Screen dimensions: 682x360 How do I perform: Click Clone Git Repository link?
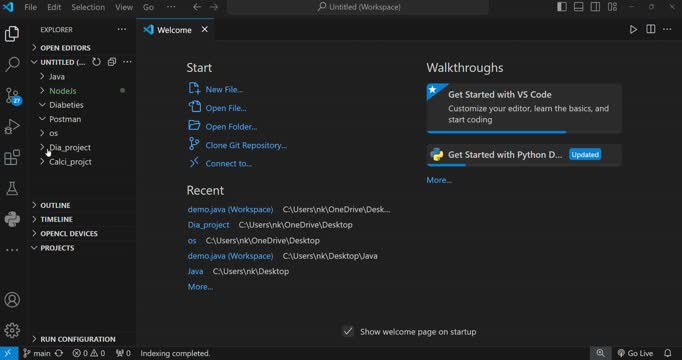246,145
